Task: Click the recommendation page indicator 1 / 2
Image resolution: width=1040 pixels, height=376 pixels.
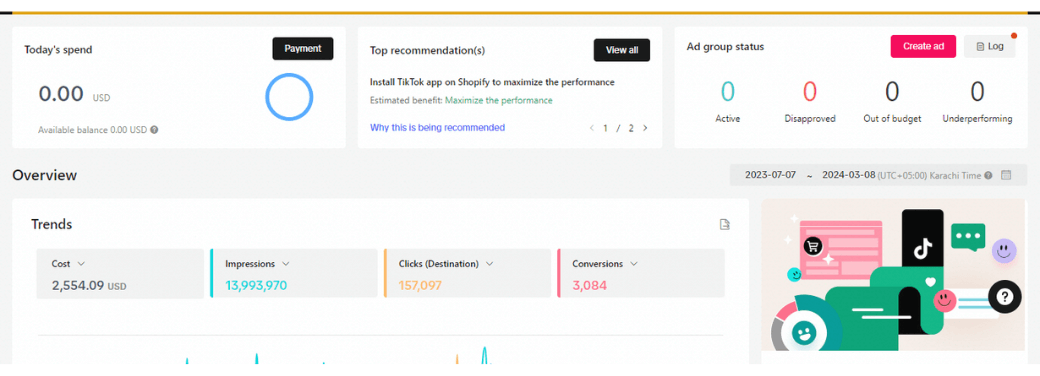Action: pyautogui.click(x=618, y=128)
